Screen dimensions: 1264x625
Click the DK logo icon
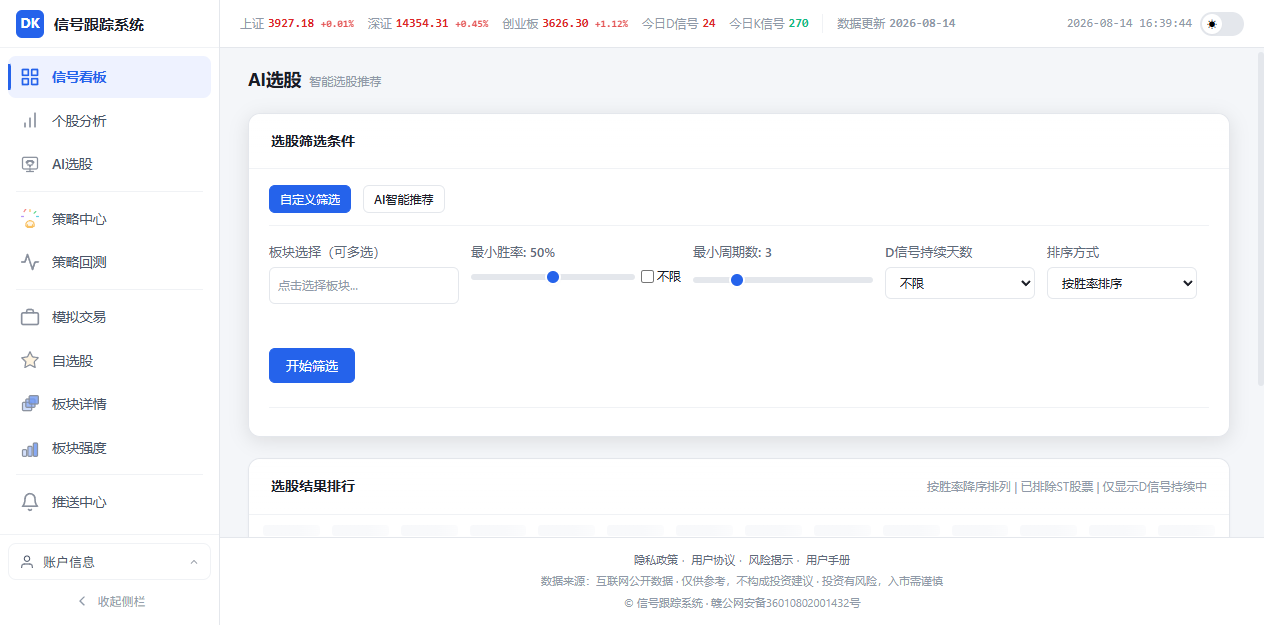(30, 24)
